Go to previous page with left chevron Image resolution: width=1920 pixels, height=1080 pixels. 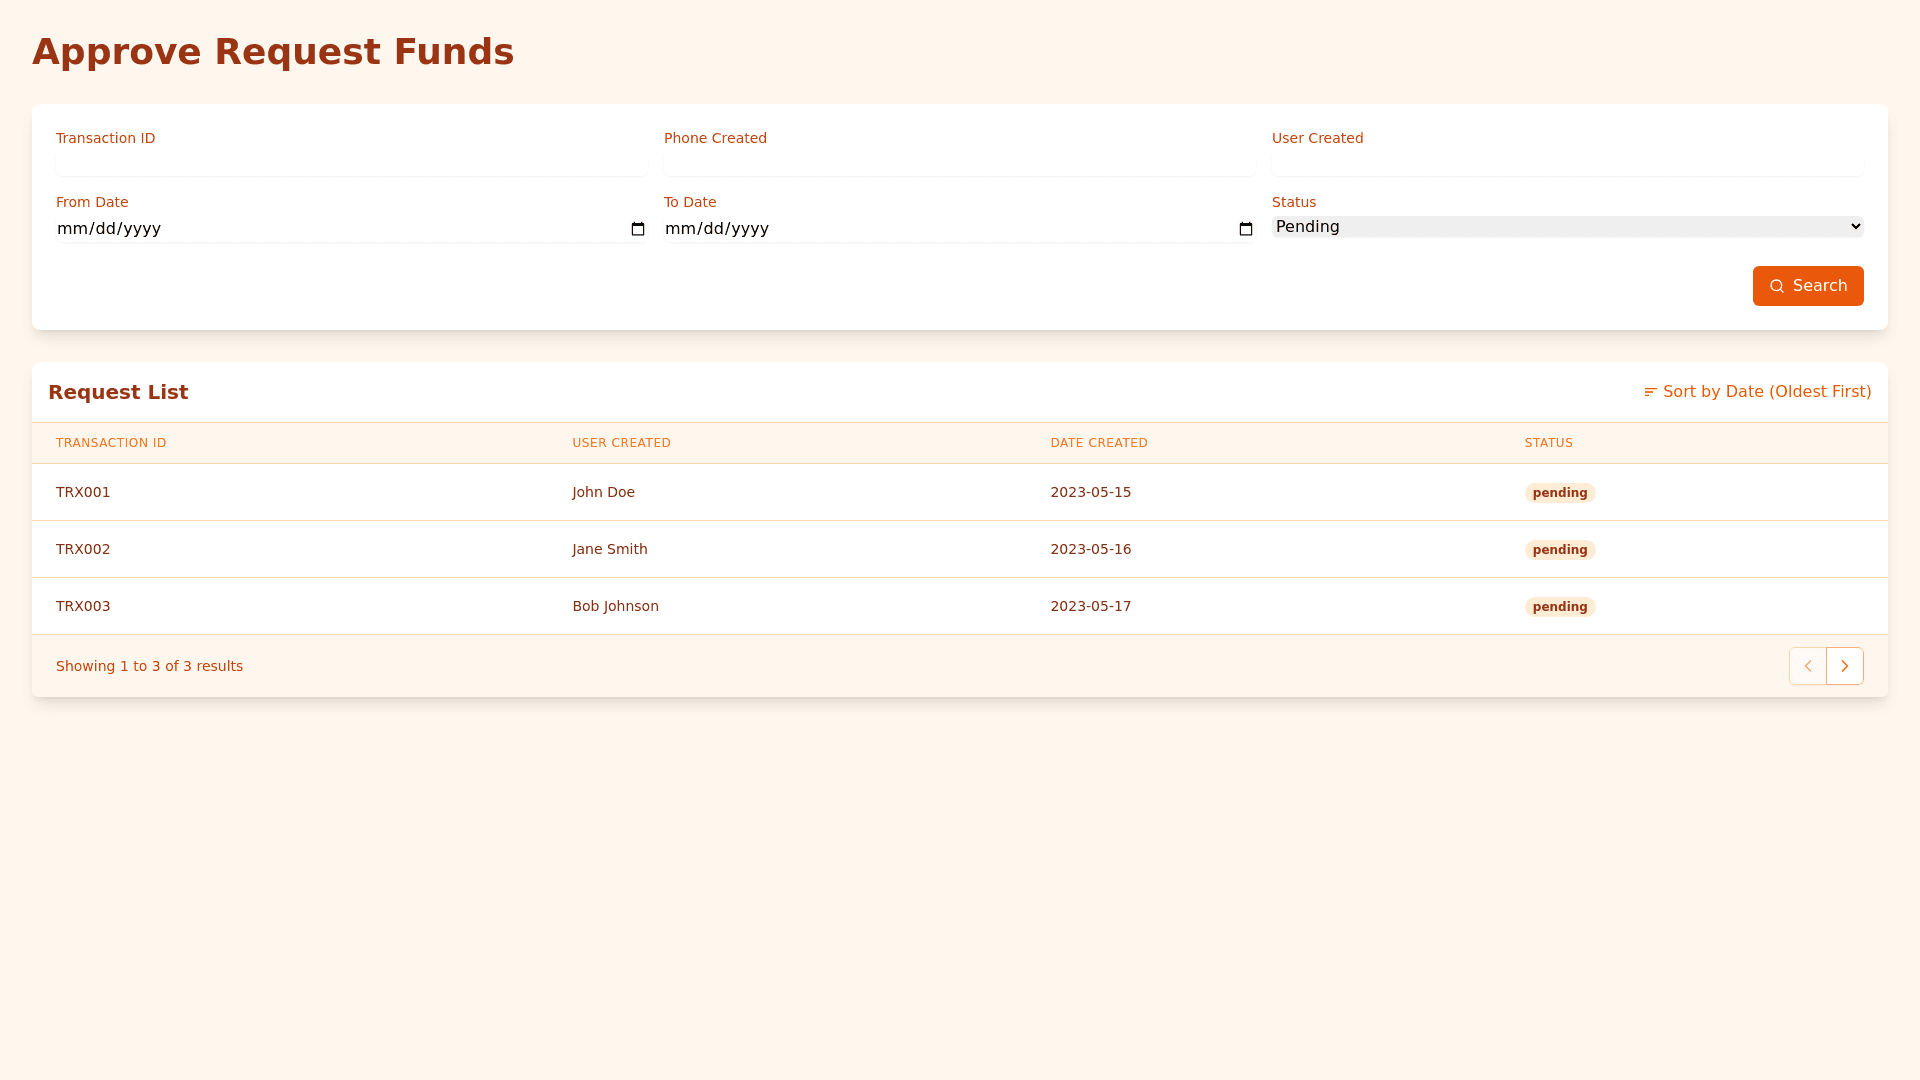1808,666
